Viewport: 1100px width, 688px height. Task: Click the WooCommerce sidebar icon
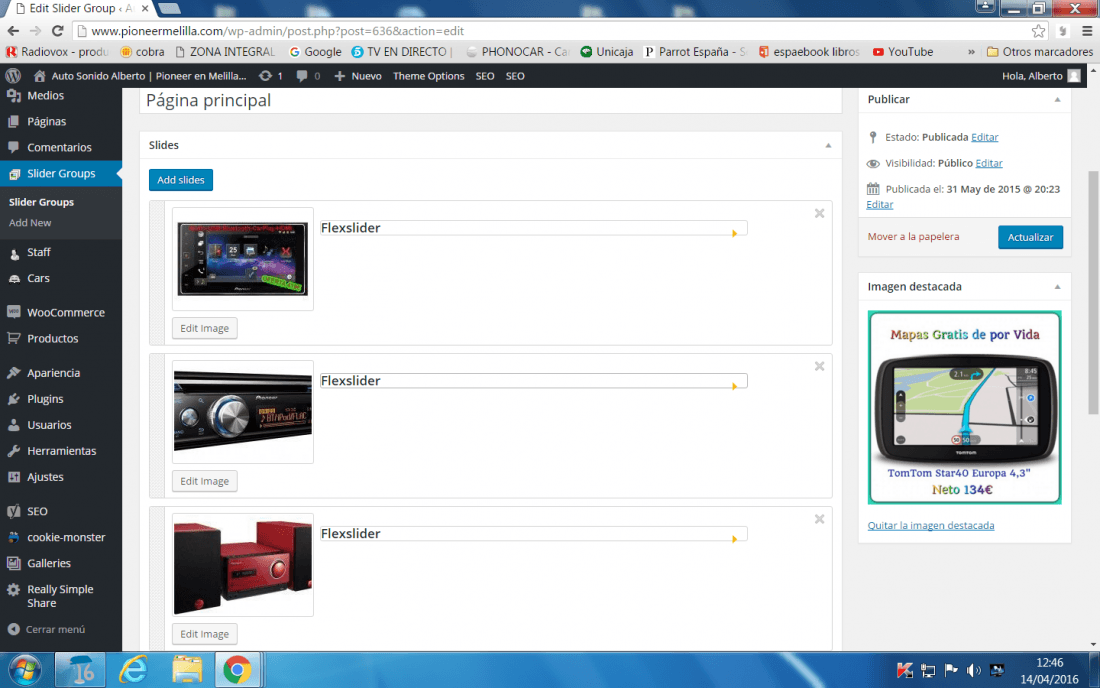pos(13,312)
